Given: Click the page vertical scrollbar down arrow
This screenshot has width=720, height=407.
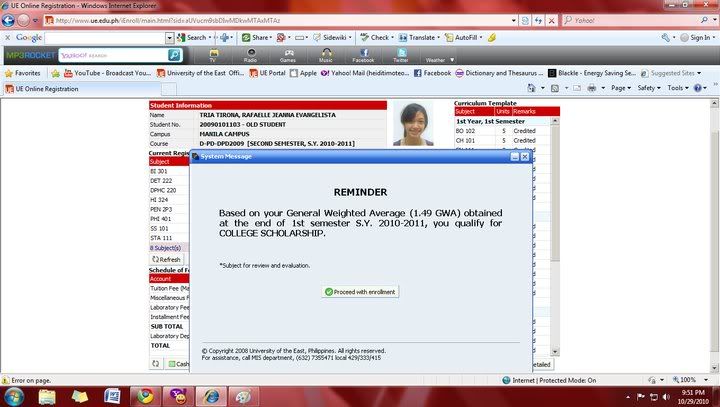Looking at the screenshot, I should (714, 368).
